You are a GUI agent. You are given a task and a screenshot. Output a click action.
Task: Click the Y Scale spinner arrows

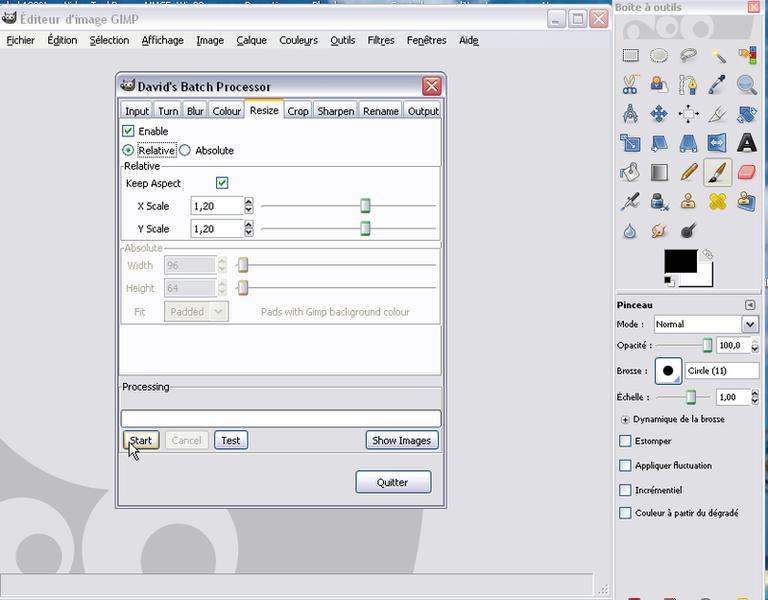[x=249, y=228]
